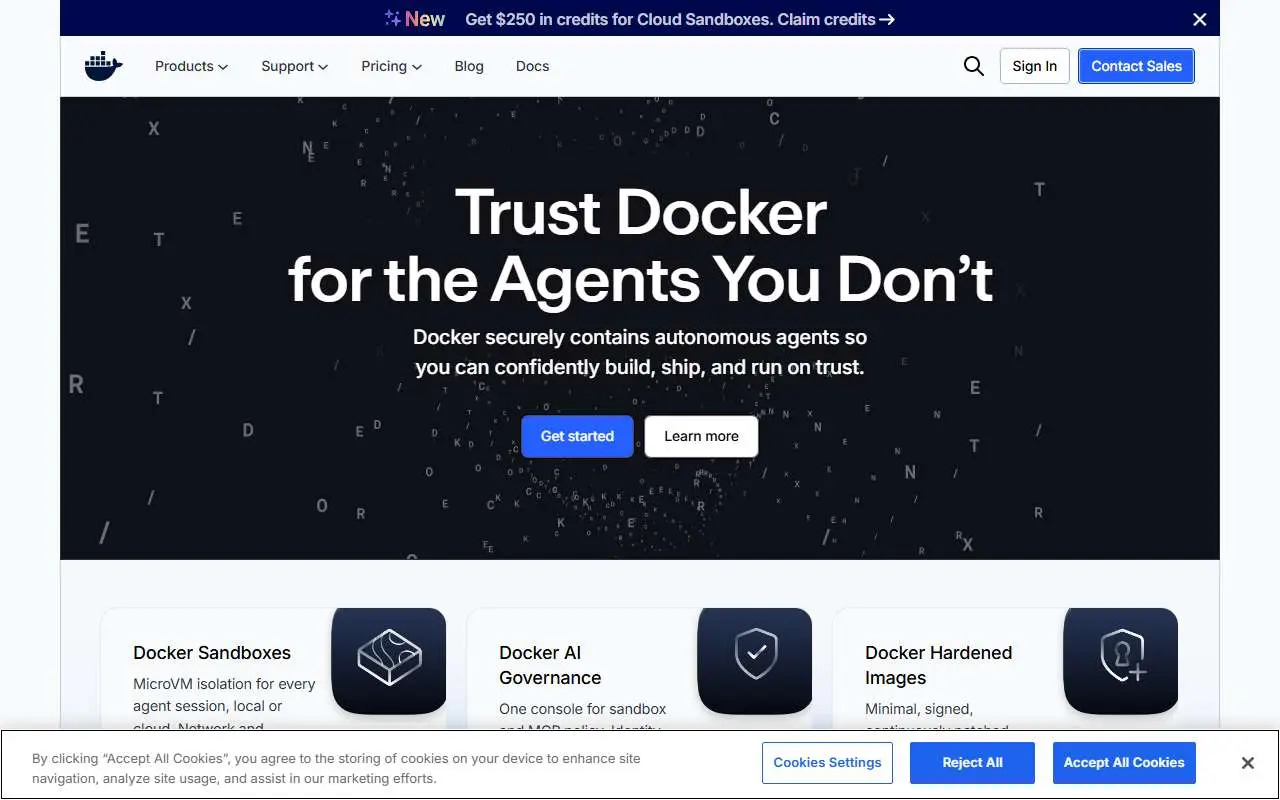Click the Learn more button
This screenshot has width=1280, height=800.
click(x=701, y=436)
